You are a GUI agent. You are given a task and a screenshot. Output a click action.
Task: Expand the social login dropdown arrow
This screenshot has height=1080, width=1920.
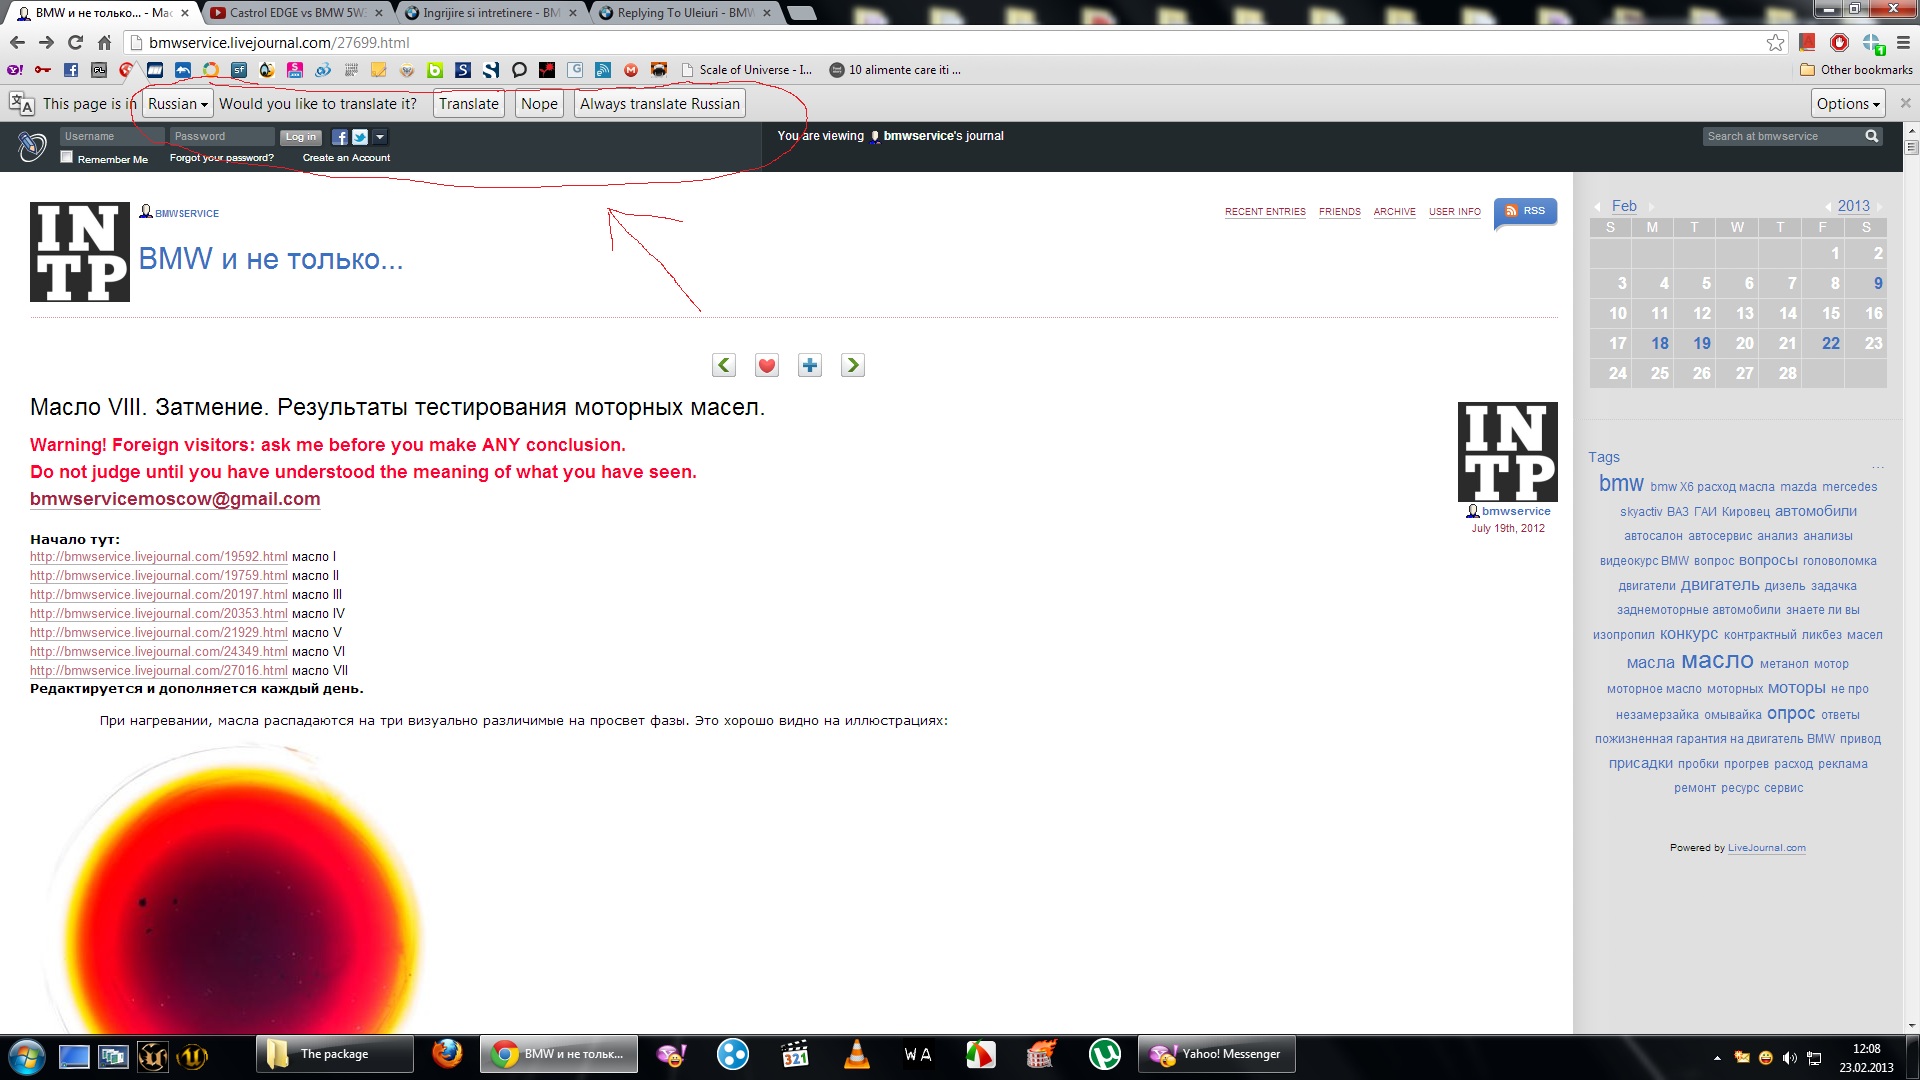380,137
